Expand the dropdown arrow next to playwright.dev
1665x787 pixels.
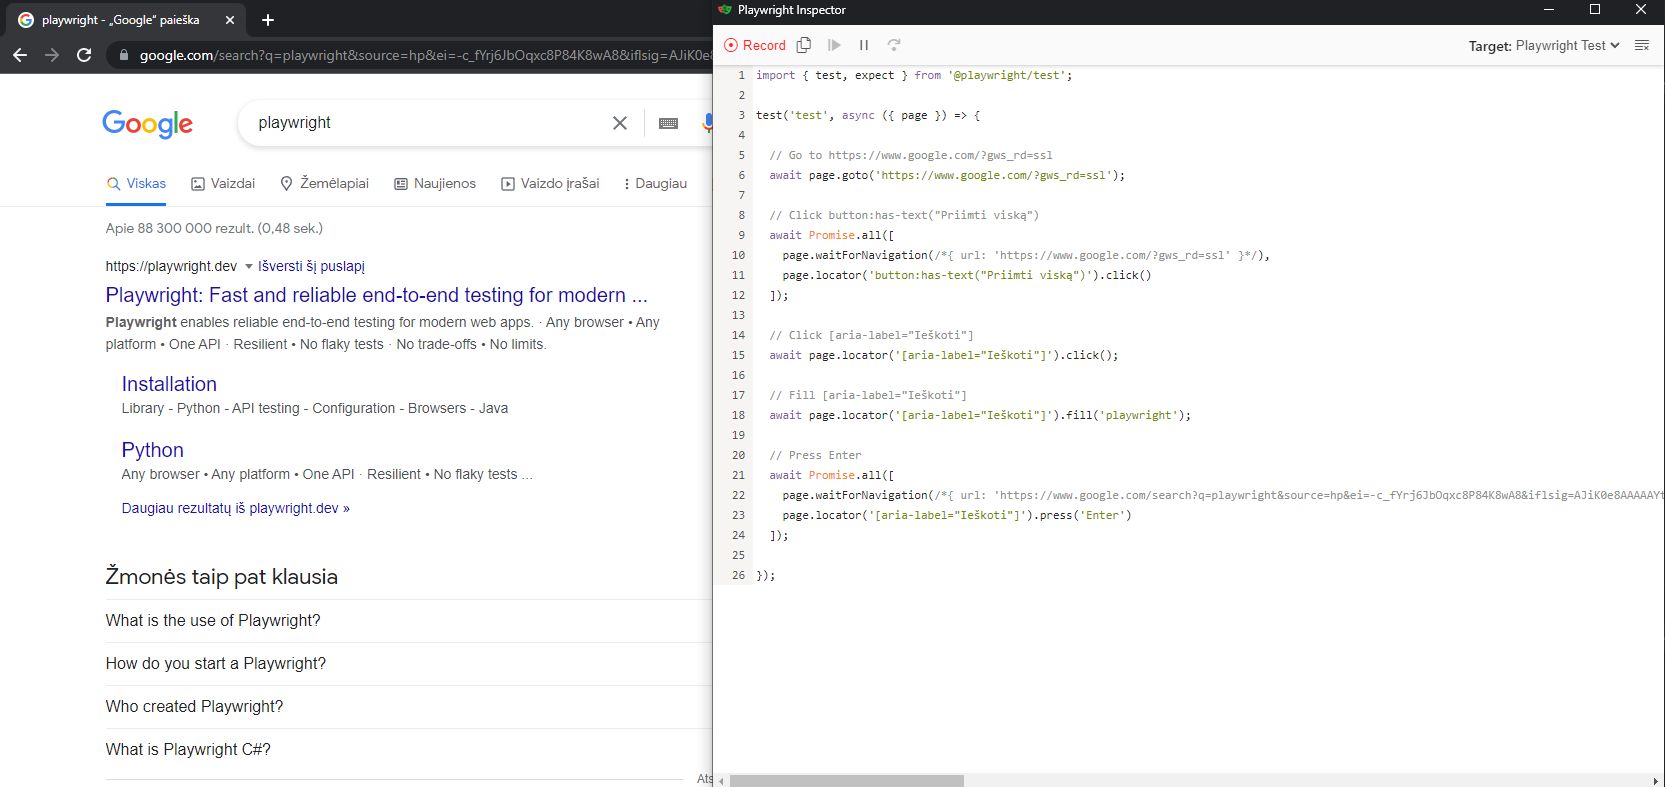point(249,267)
